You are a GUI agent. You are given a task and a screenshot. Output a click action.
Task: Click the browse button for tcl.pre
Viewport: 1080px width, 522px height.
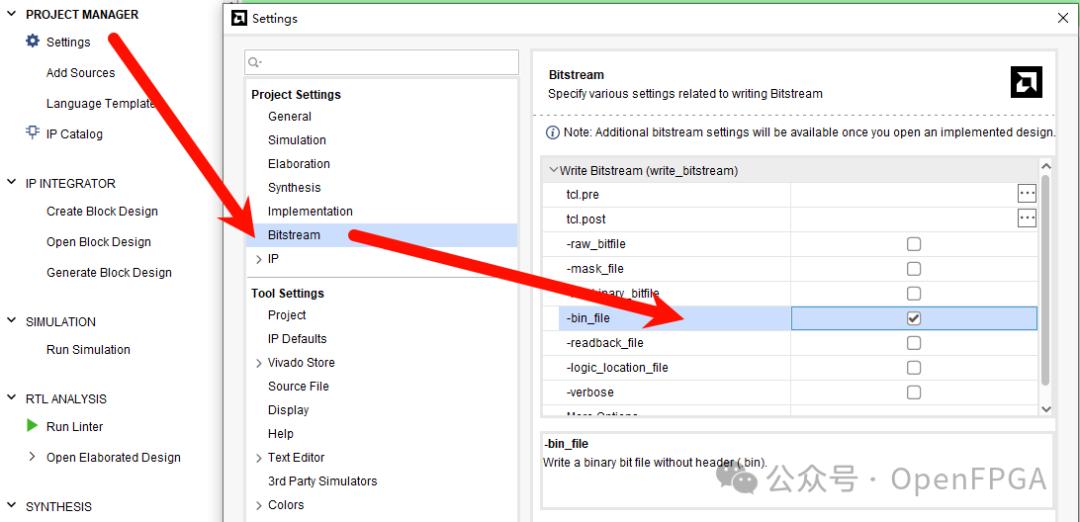click(1026, 194)
